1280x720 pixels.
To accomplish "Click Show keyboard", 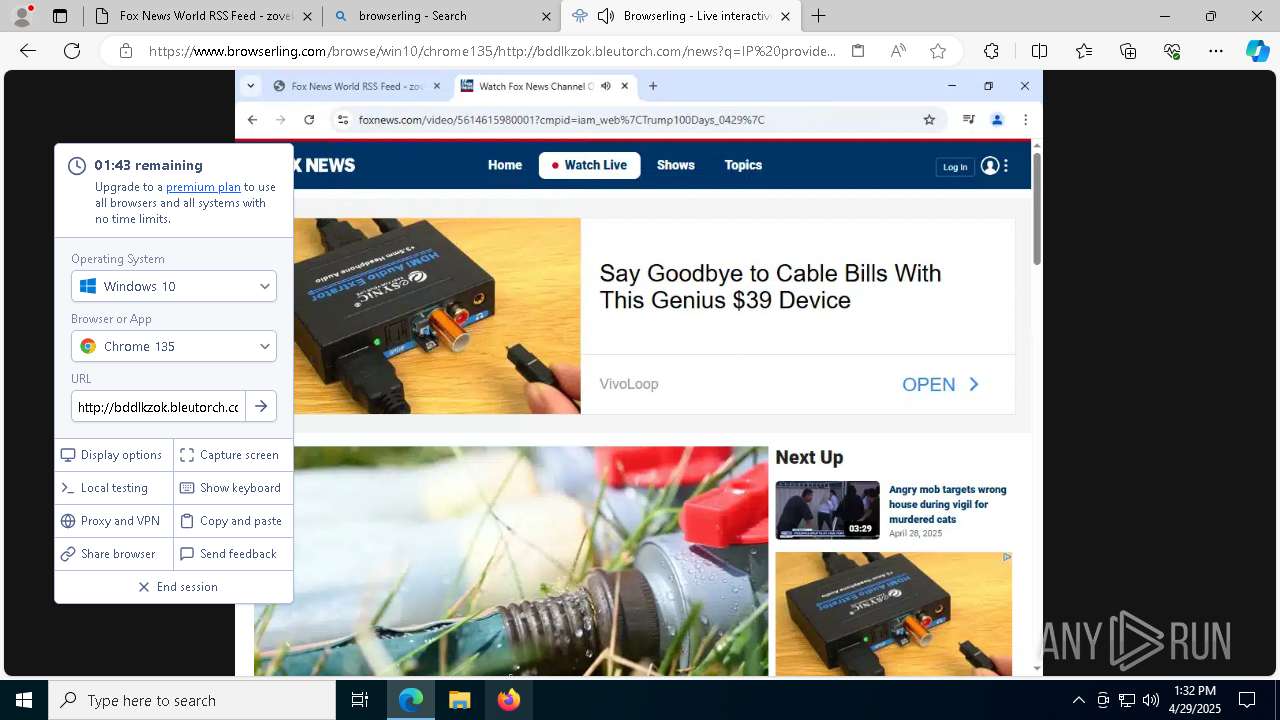I will [x=233, y=488].
